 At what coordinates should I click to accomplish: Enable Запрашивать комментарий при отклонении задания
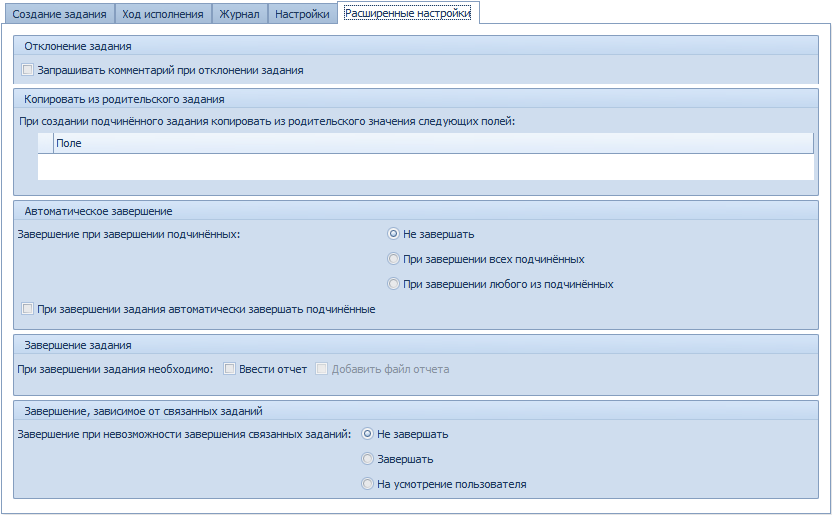[28, 71]
